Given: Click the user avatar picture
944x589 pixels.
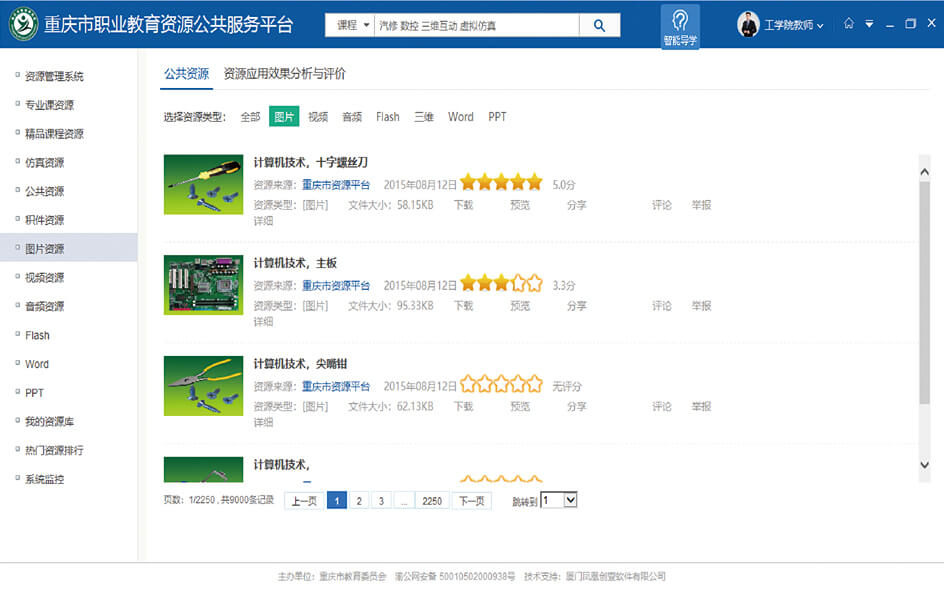Looking at the screenshot, I should [748, 25].
